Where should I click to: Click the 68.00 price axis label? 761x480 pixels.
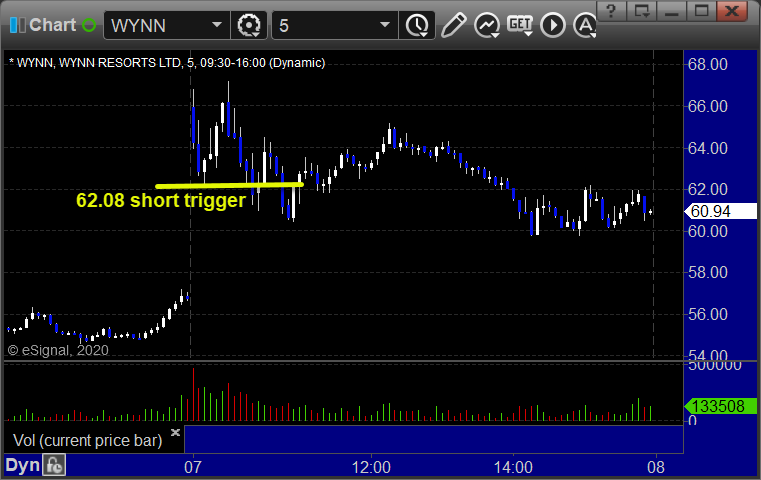708,64
